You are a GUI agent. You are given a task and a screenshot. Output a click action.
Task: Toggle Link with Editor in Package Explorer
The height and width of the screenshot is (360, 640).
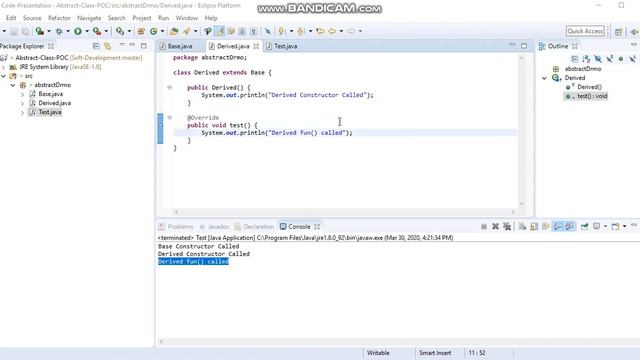coord(108,46)
